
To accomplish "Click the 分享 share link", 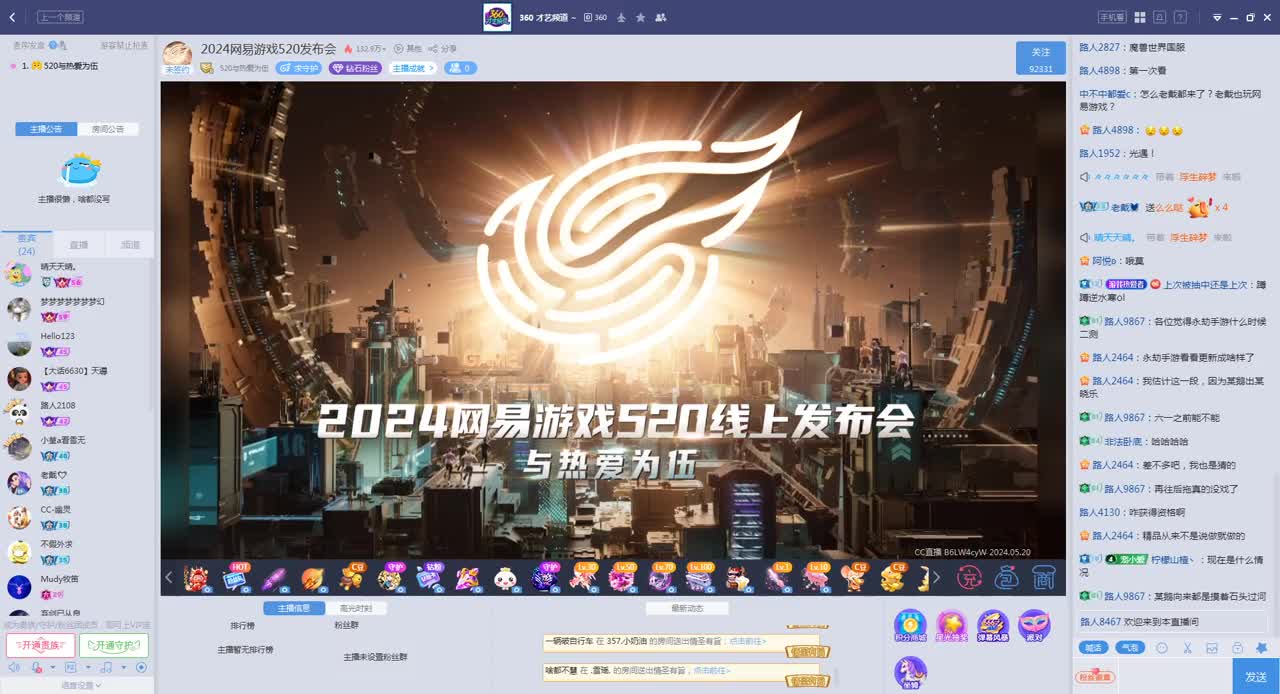I will coord(443,48).
